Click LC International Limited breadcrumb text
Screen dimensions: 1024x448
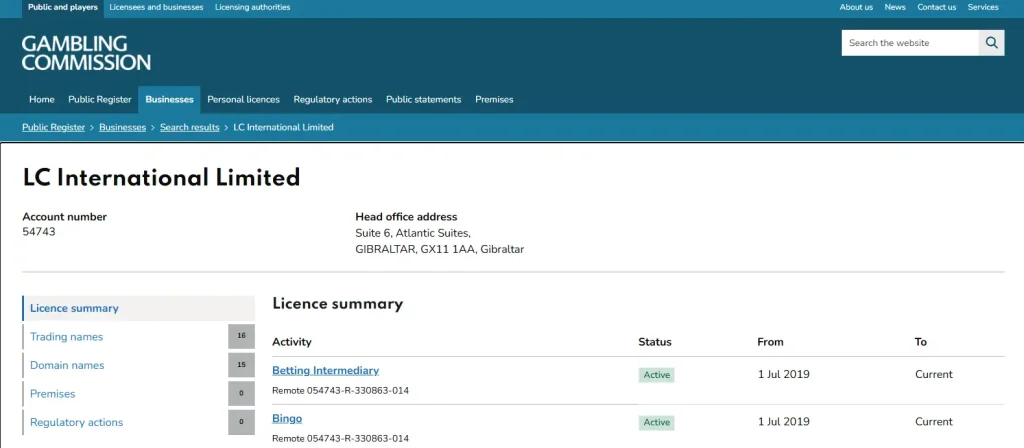(283, 127)
